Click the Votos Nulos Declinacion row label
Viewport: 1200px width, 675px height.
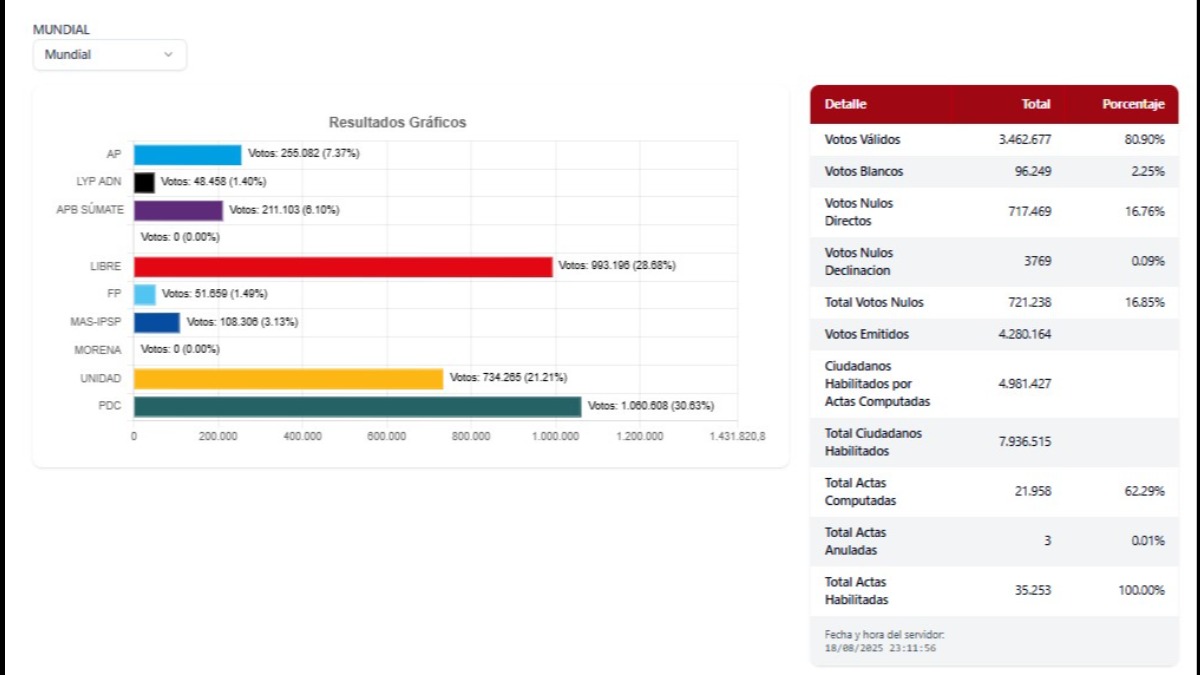pyautogui.click(x=859, y=262)
